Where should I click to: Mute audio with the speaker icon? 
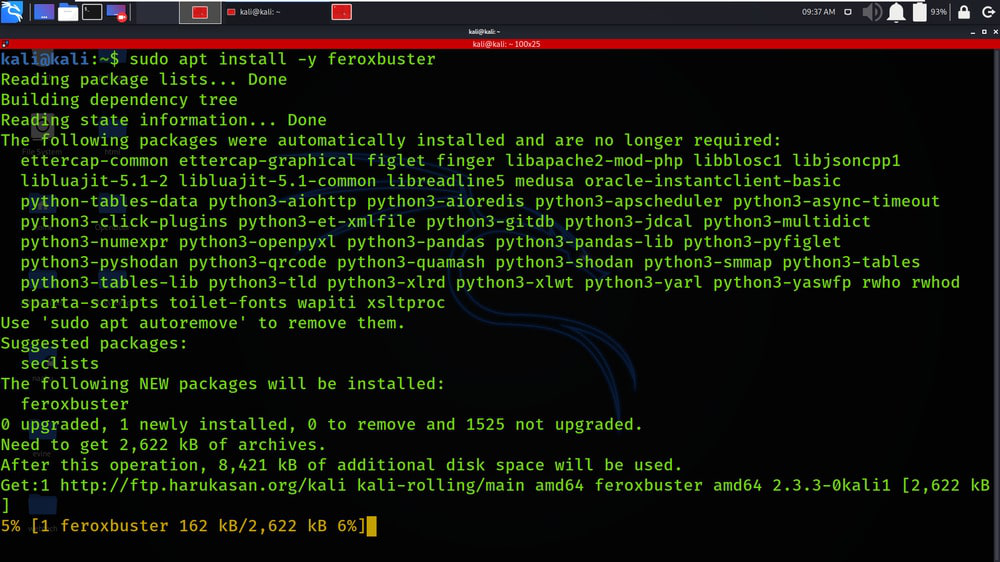872,11
